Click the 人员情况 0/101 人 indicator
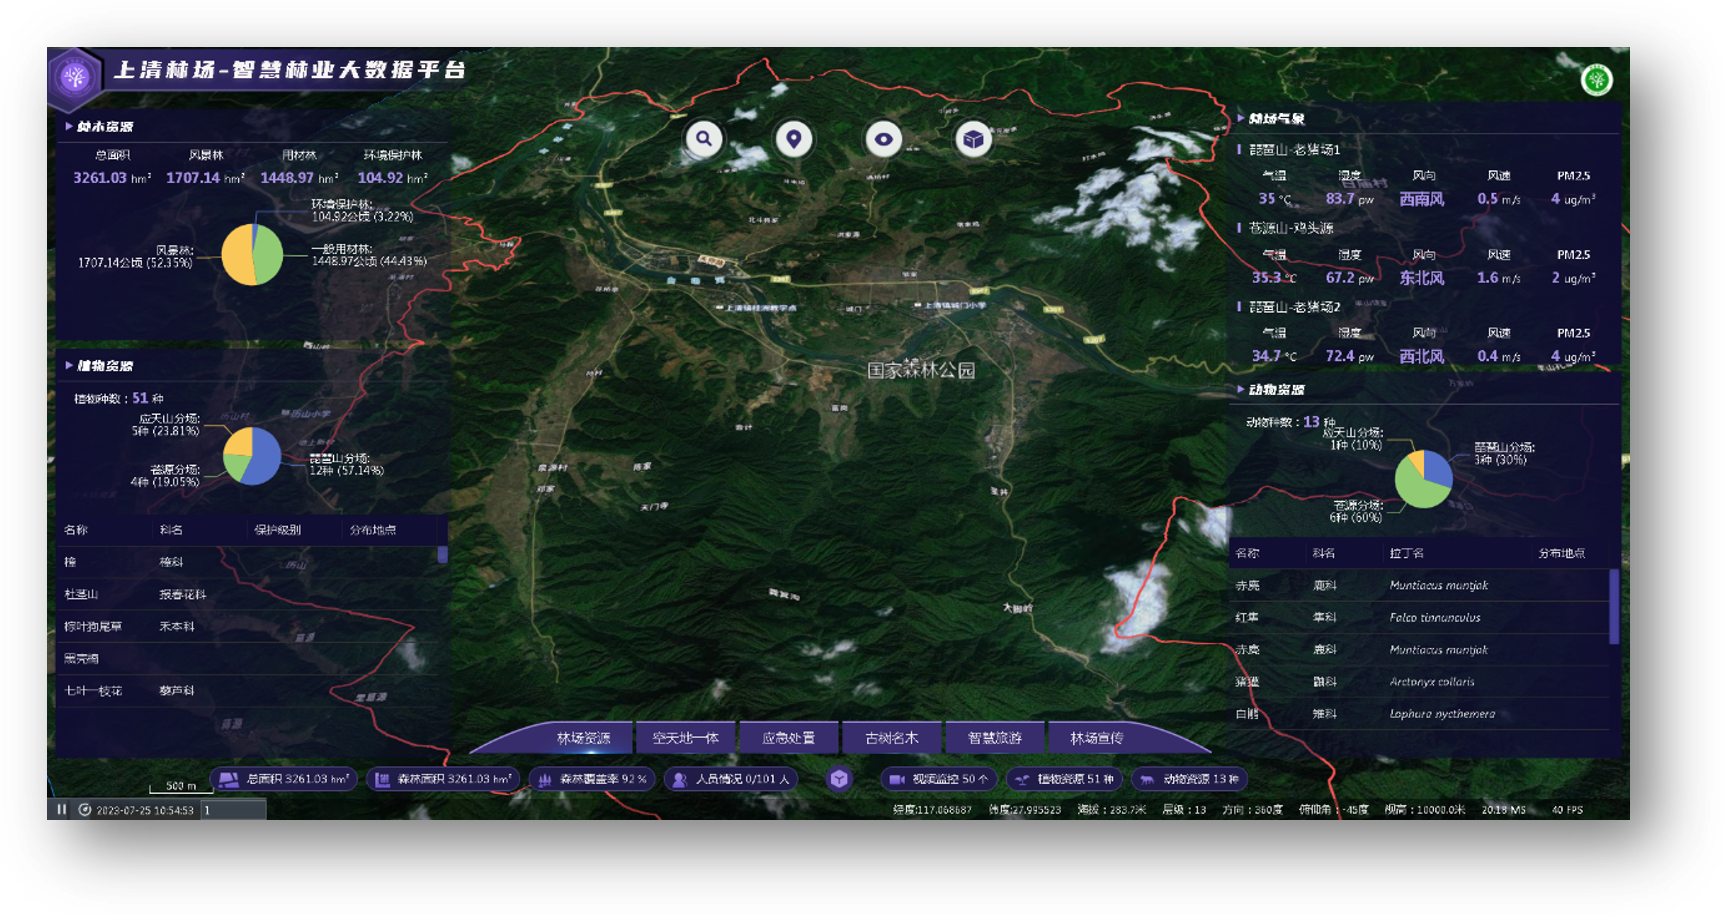The width and height of the screenshot is (1725, 915). coord(732,779)
